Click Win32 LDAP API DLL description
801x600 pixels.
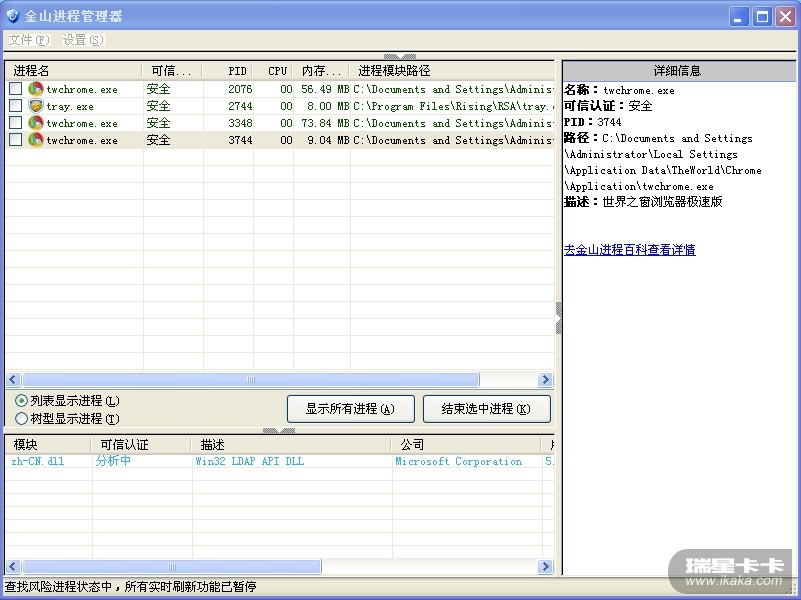[250, 461]
